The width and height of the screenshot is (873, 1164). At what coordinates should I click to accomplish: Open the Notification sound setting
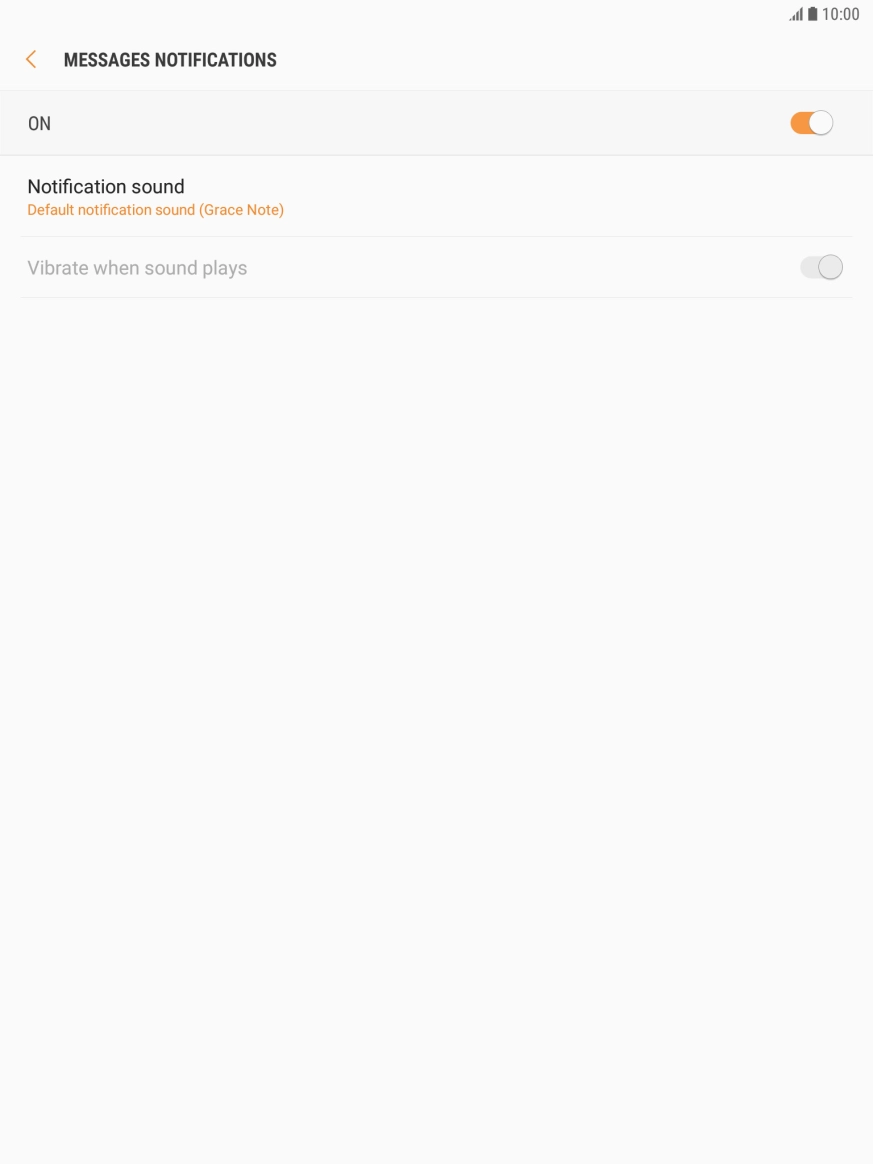(436, 197)
